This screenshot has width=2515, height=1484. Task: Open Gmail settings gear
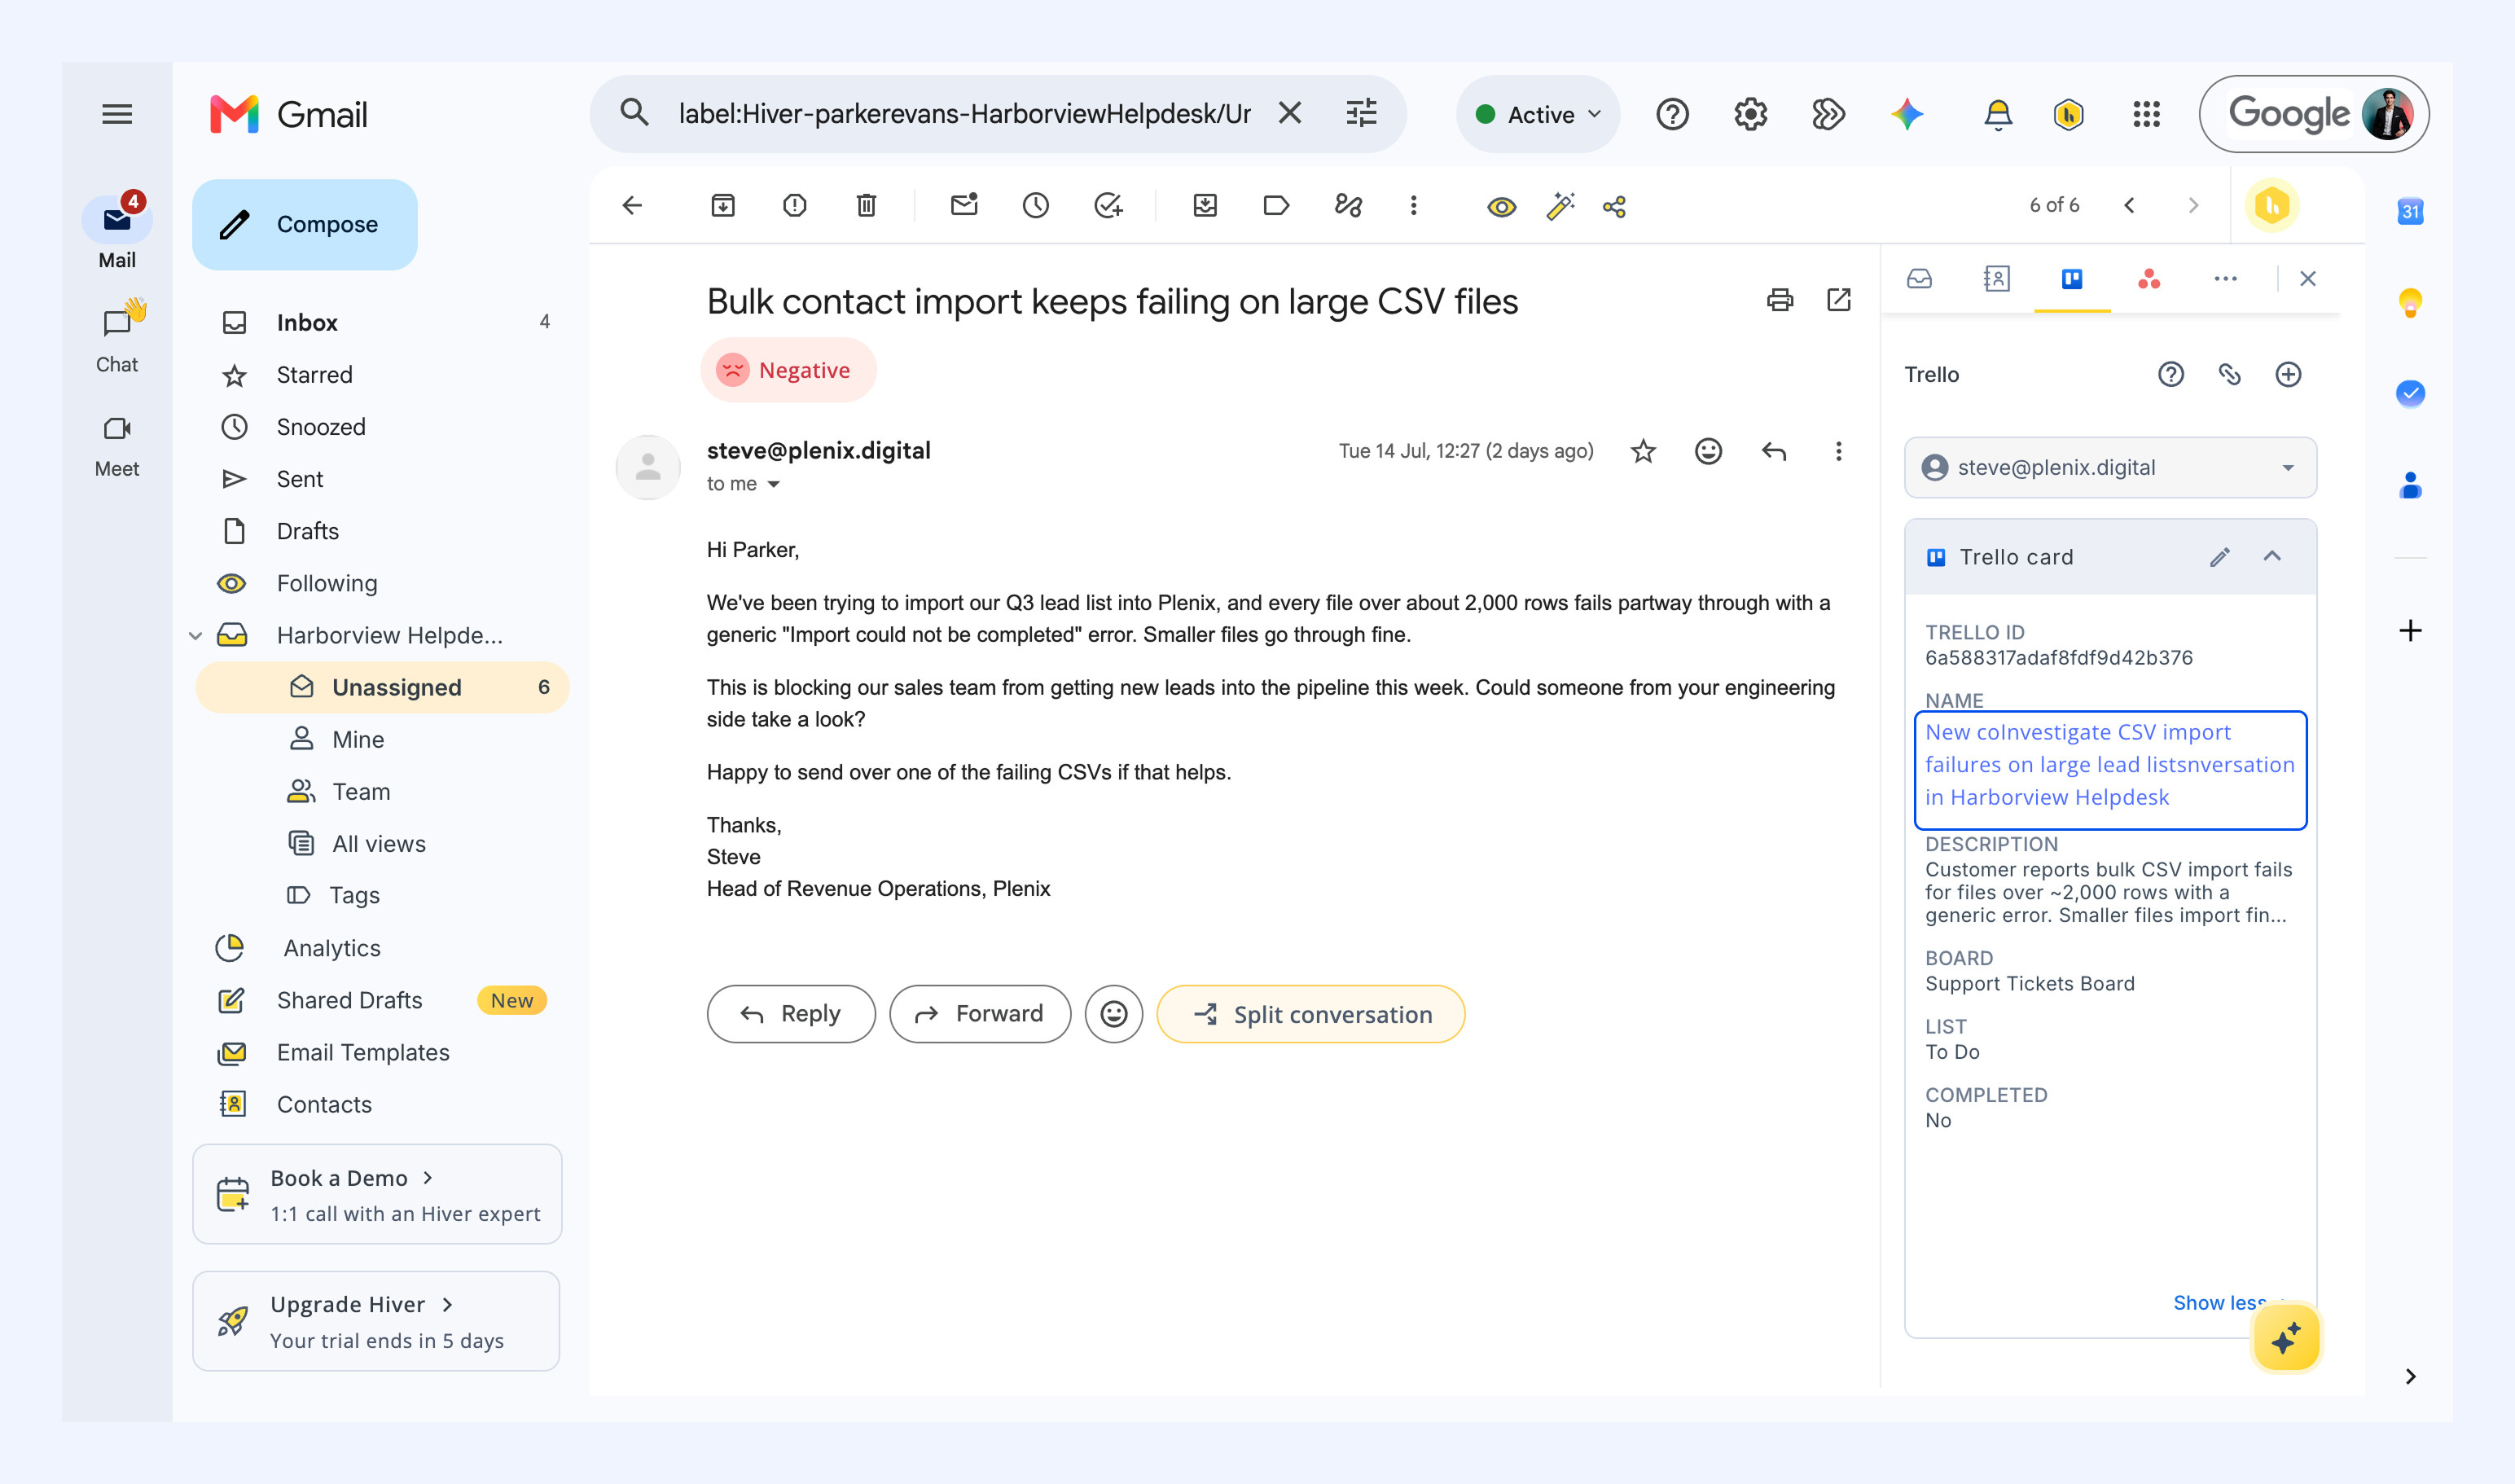1751,114
